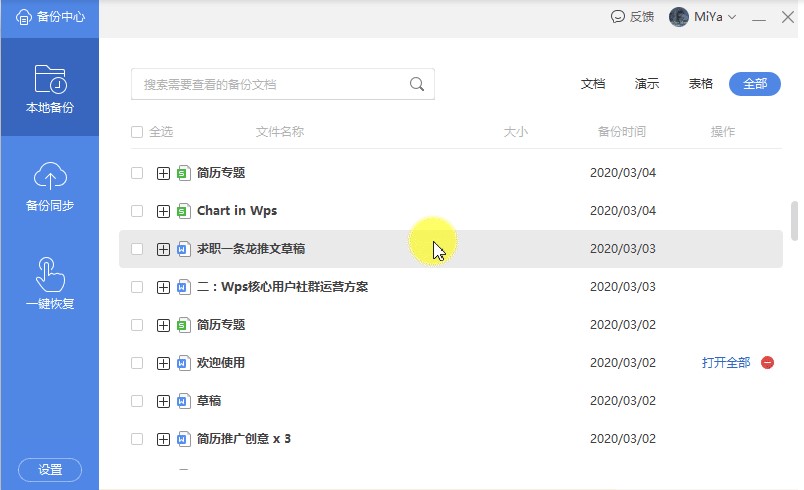Filter backups by 演示 presentations

point(647,84)
